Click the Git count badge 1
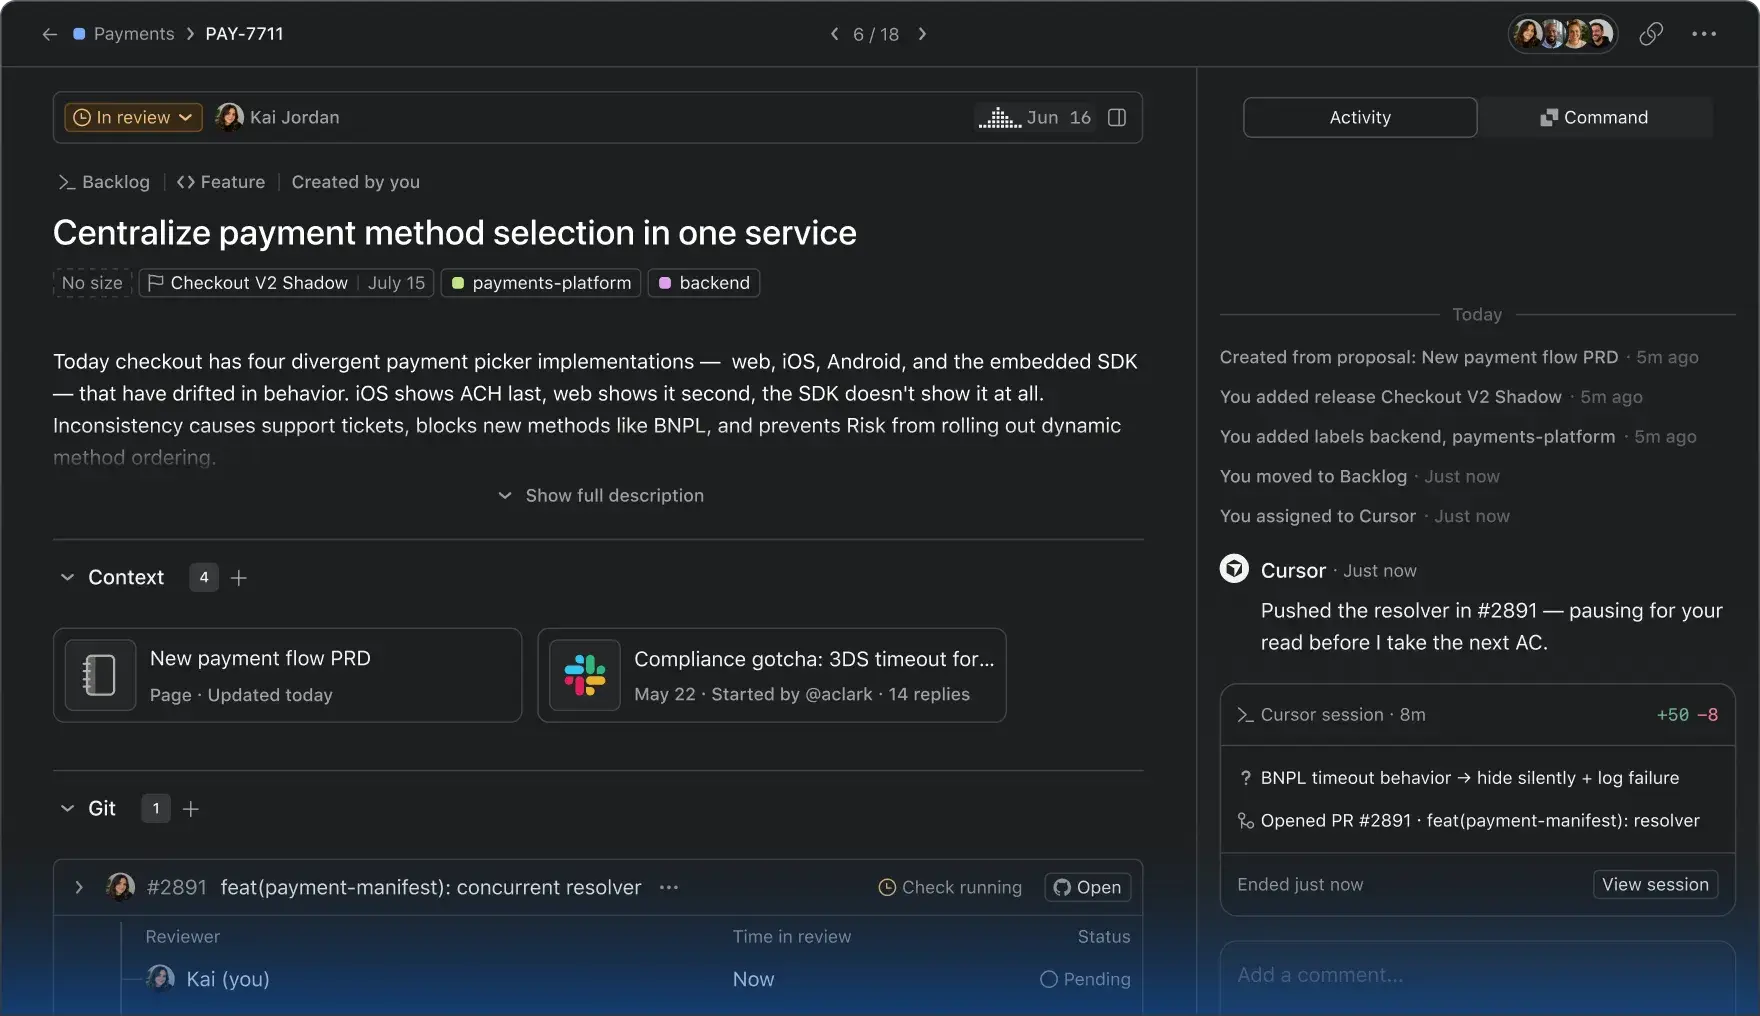The image size is (1760, 1016). [156, 808]
